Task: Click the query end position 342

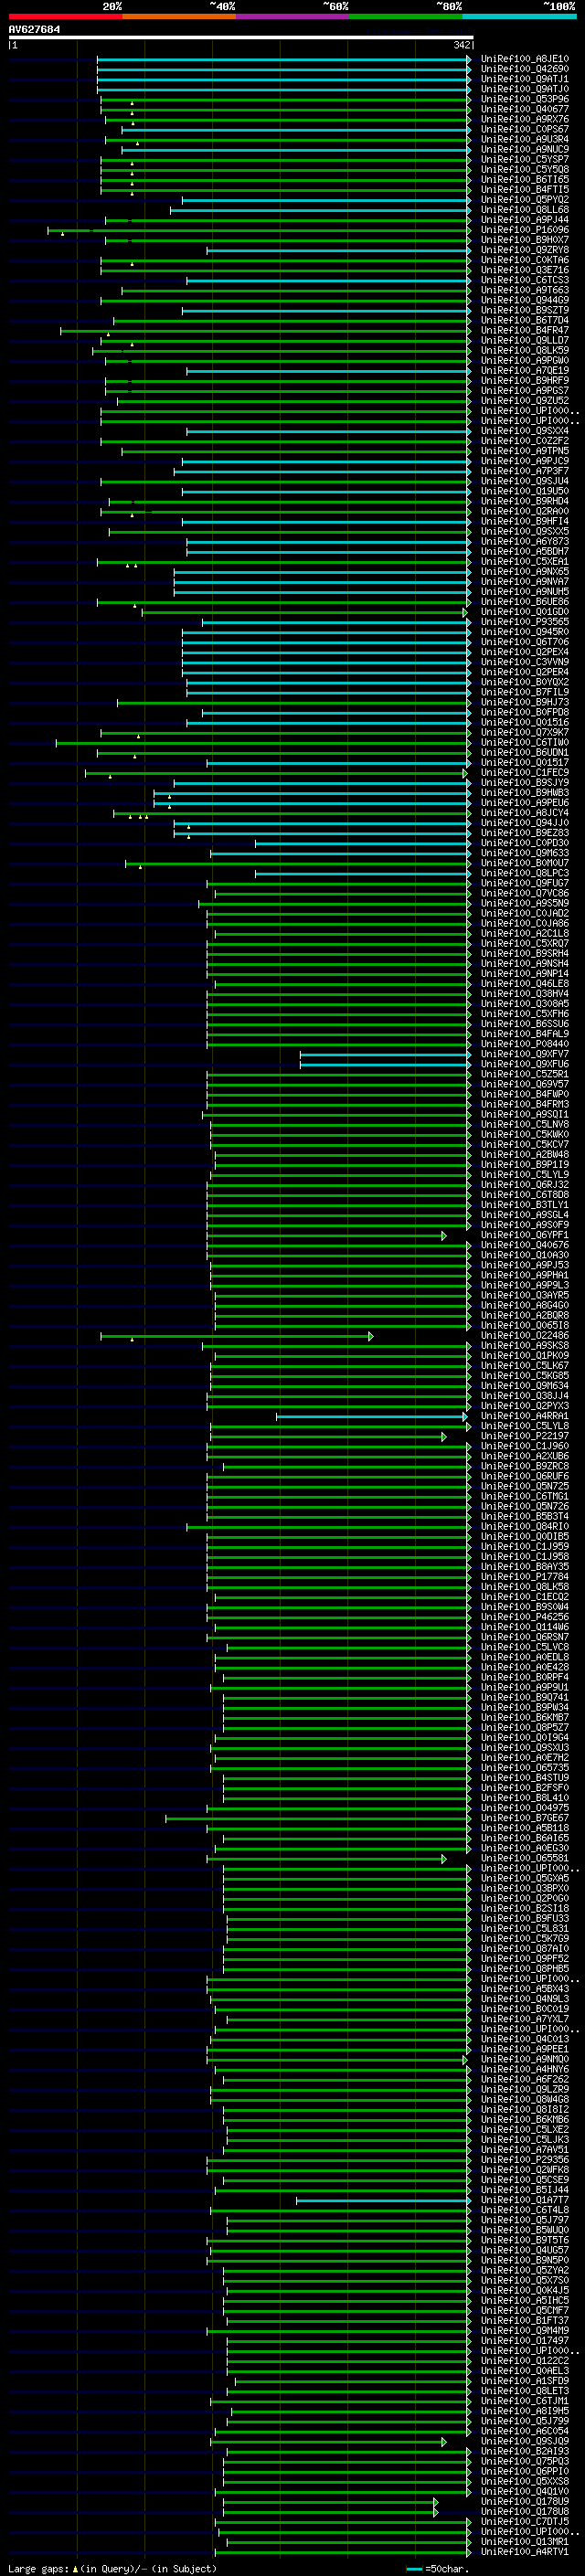Action: 462,45
